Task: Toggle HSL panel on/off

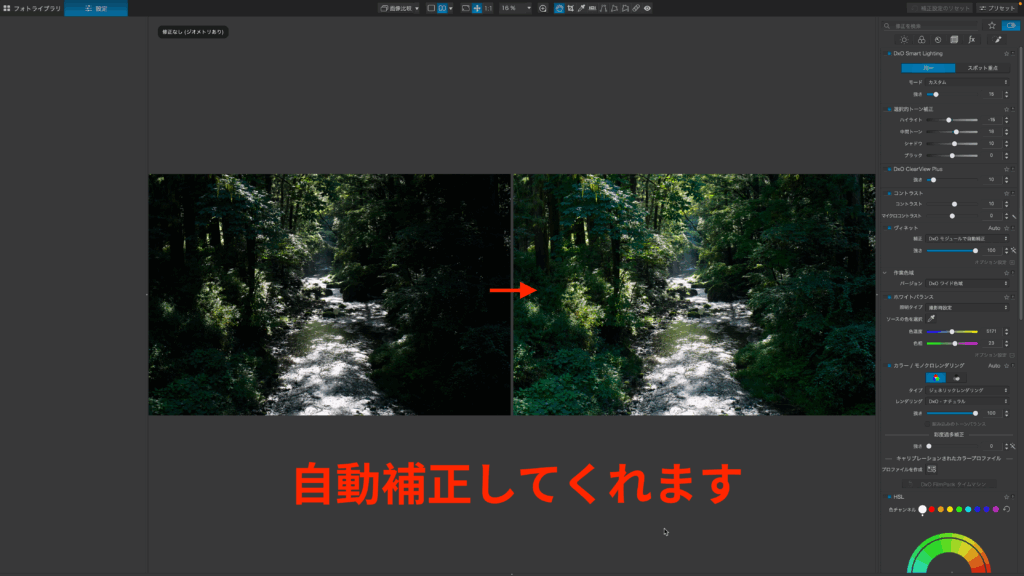Action: coord(889,497)
